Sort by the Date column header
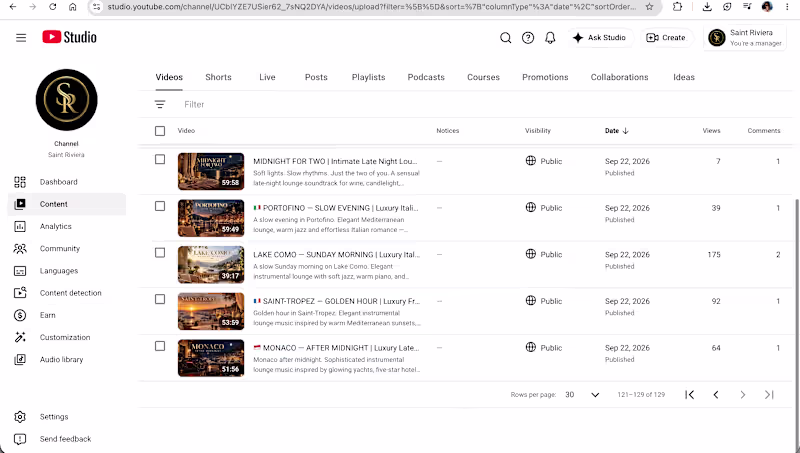 coord(616,131)
